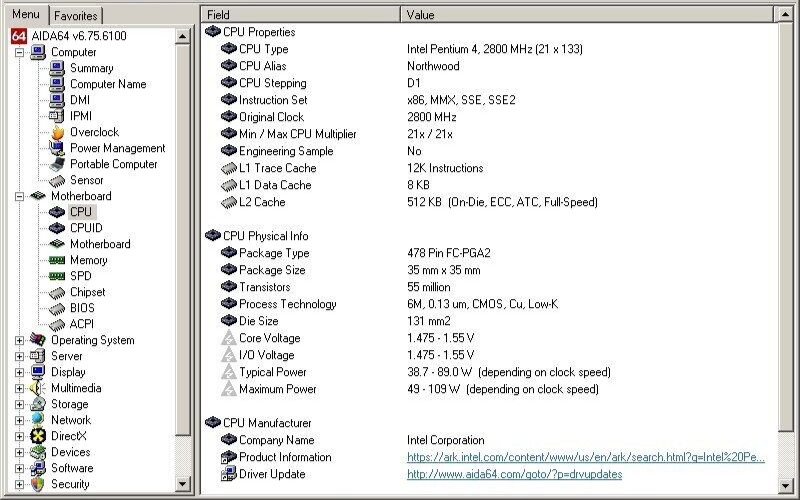Click tree panel scroll up arrow
Image resolution: width=800 pixels, height=500 pixels.
[183, 36]
